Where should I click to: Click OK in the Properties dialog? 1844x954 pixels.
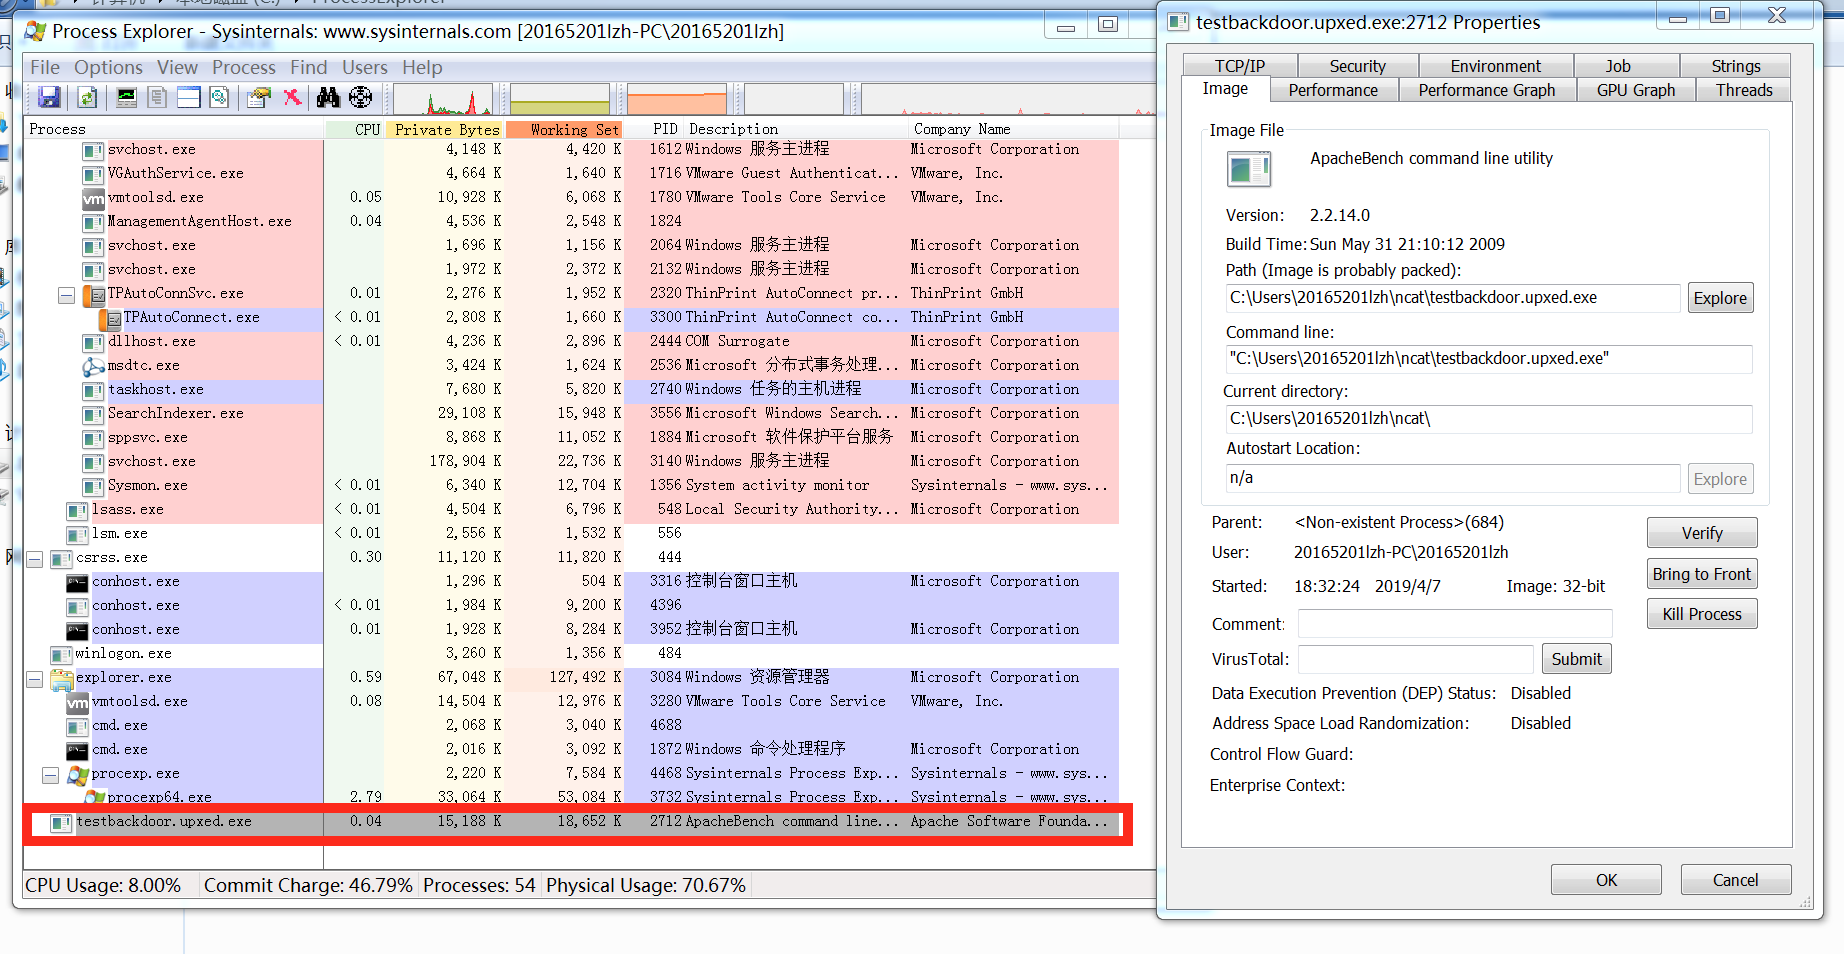1606,880
